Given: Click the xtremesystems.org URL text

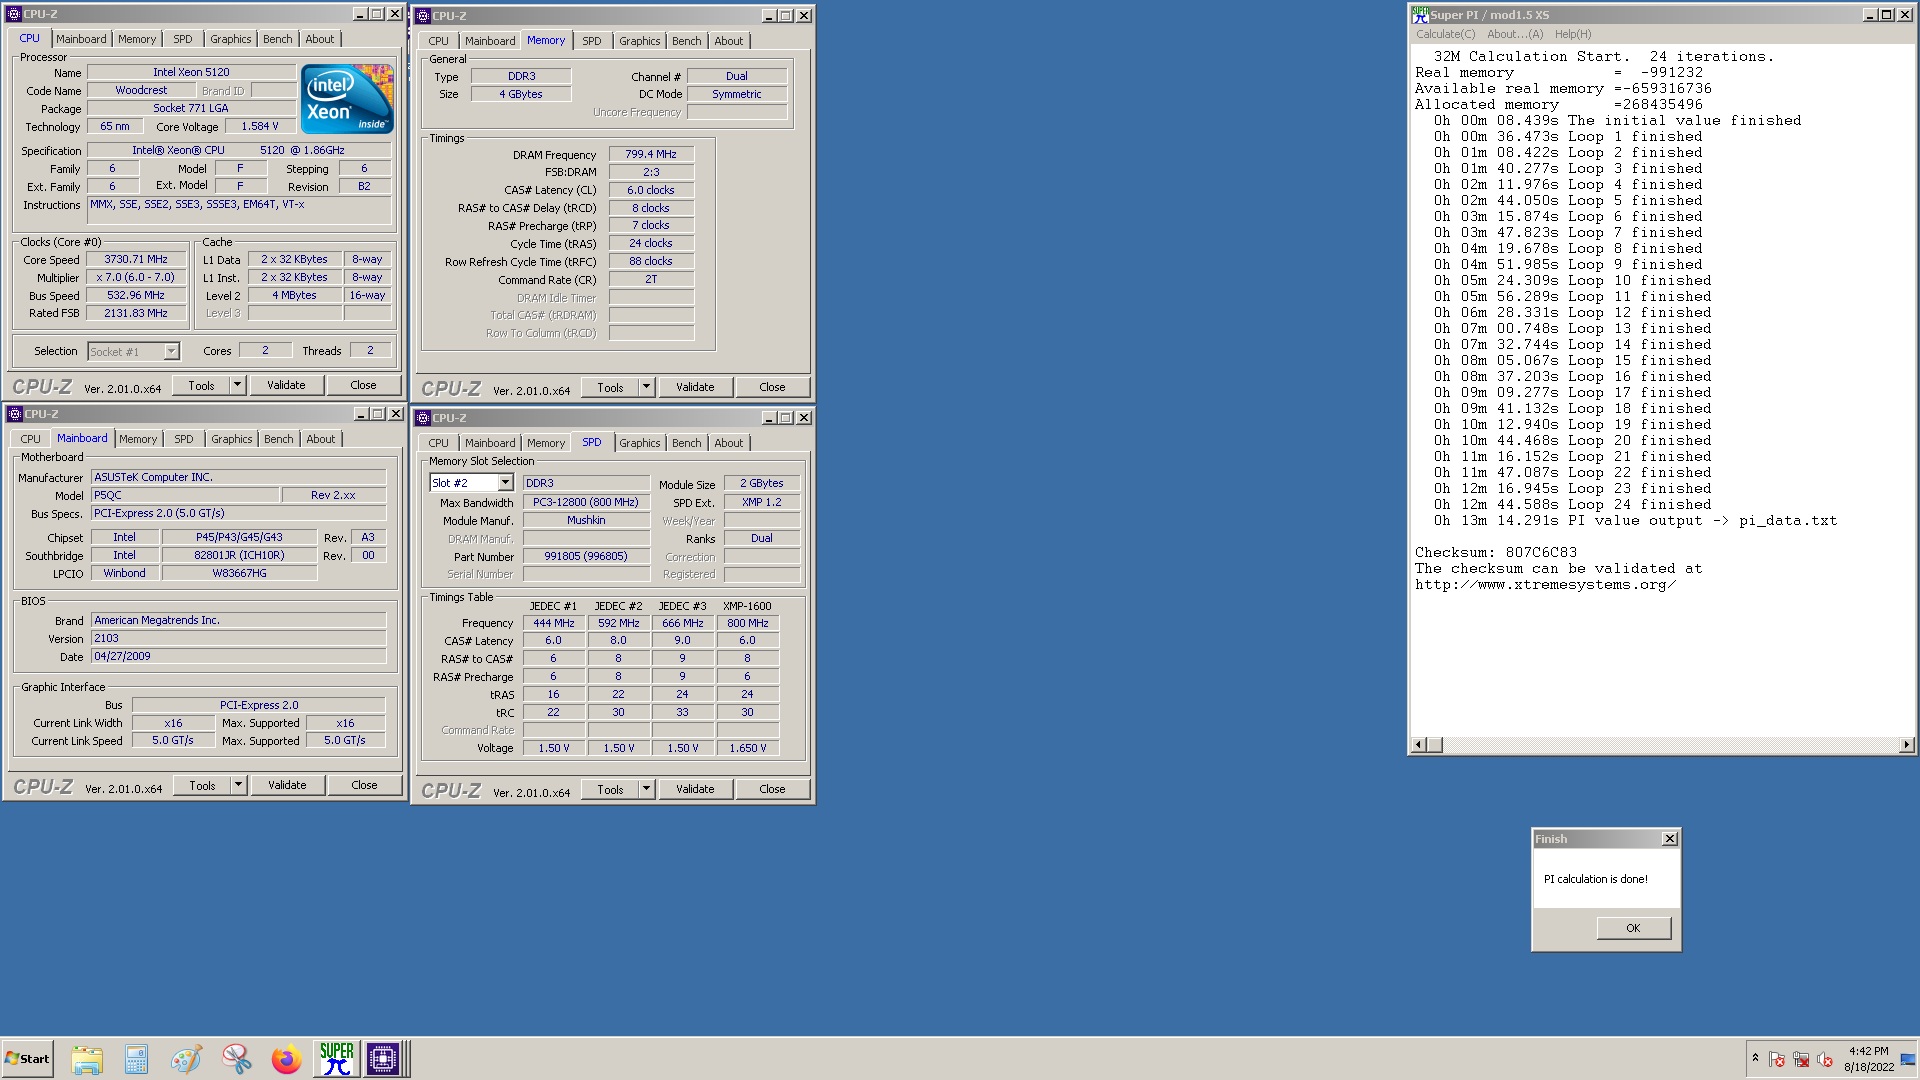Looking at the screenshot, I should click(x=1545, y=584).
